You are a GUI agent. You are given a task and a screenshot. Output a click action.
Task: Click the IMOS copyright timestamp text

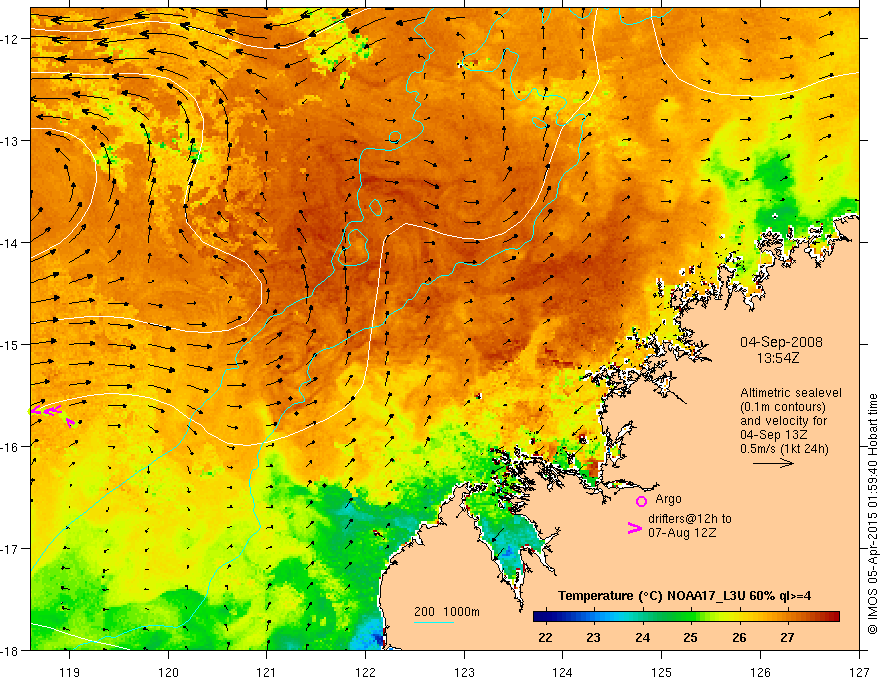tap(872, 514)
